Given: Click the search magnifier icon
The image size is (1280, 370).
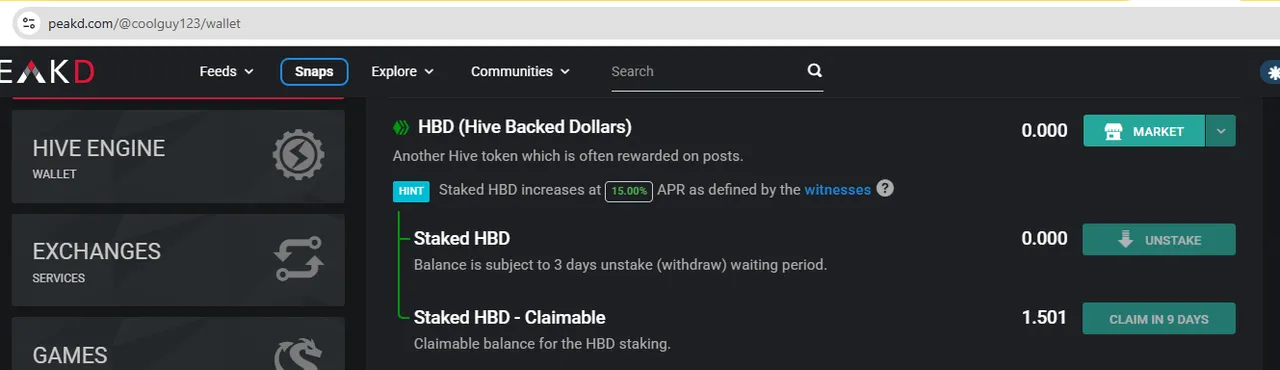Looking at the screenshot, I should (814, 71).
